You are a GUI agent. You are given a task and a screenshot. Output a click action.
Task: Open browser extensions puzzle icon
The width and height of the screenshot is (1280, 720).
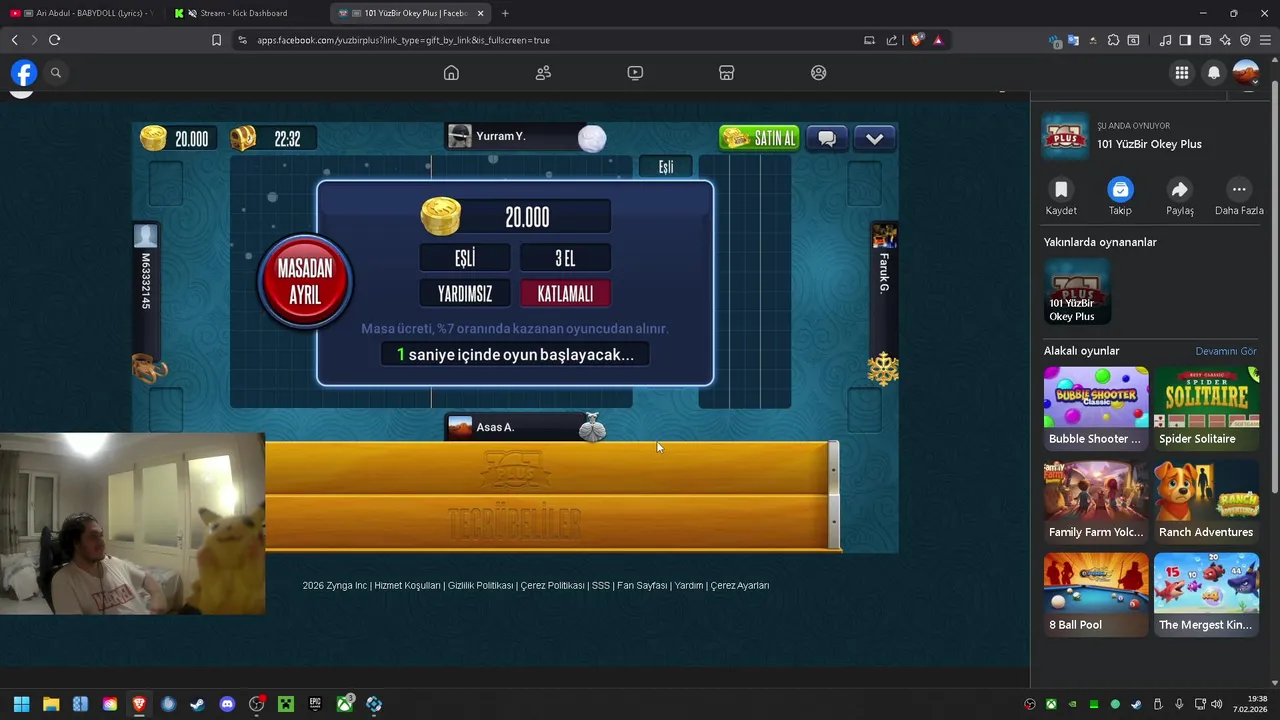(1113, 40)
